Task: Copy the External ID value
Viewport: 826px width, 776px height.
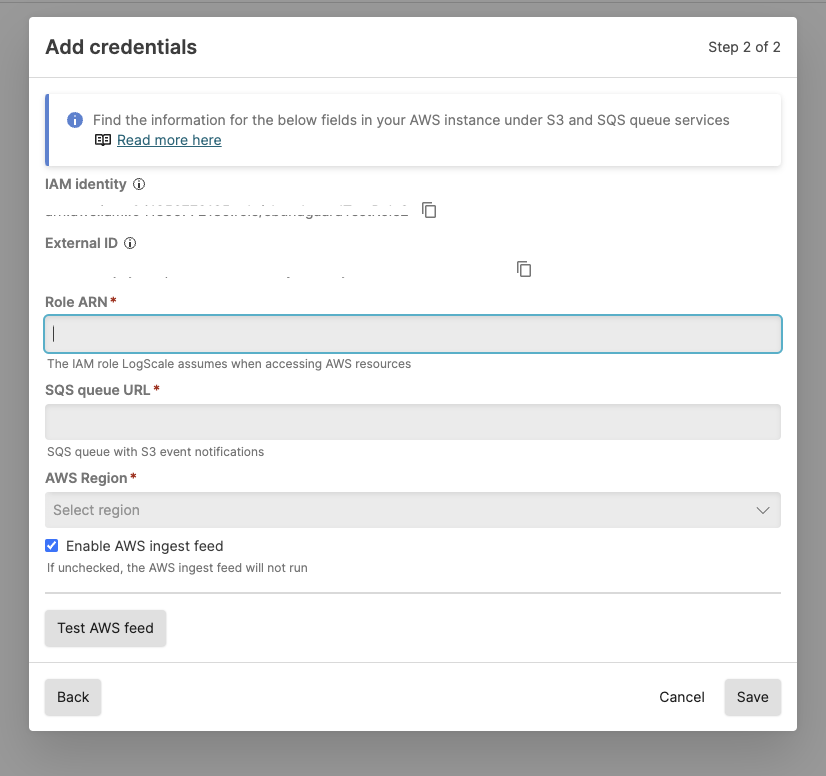Action: (x=524, y=269)
